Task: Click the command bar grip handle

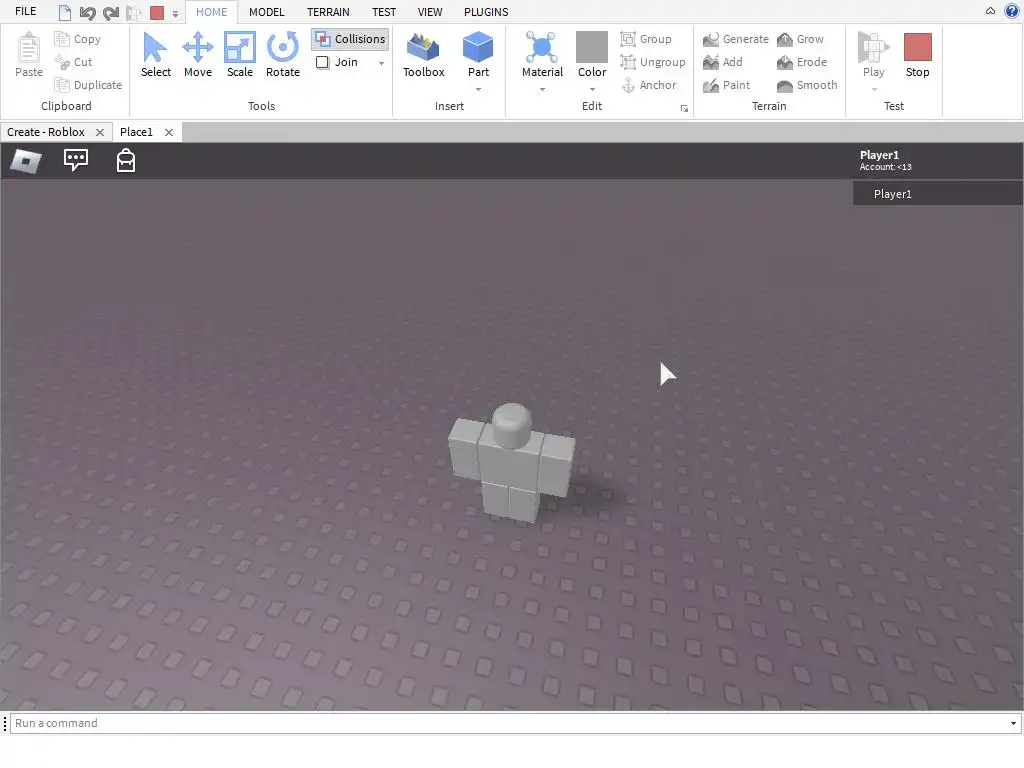Action: pyautogui.click(x=5, y=723)
